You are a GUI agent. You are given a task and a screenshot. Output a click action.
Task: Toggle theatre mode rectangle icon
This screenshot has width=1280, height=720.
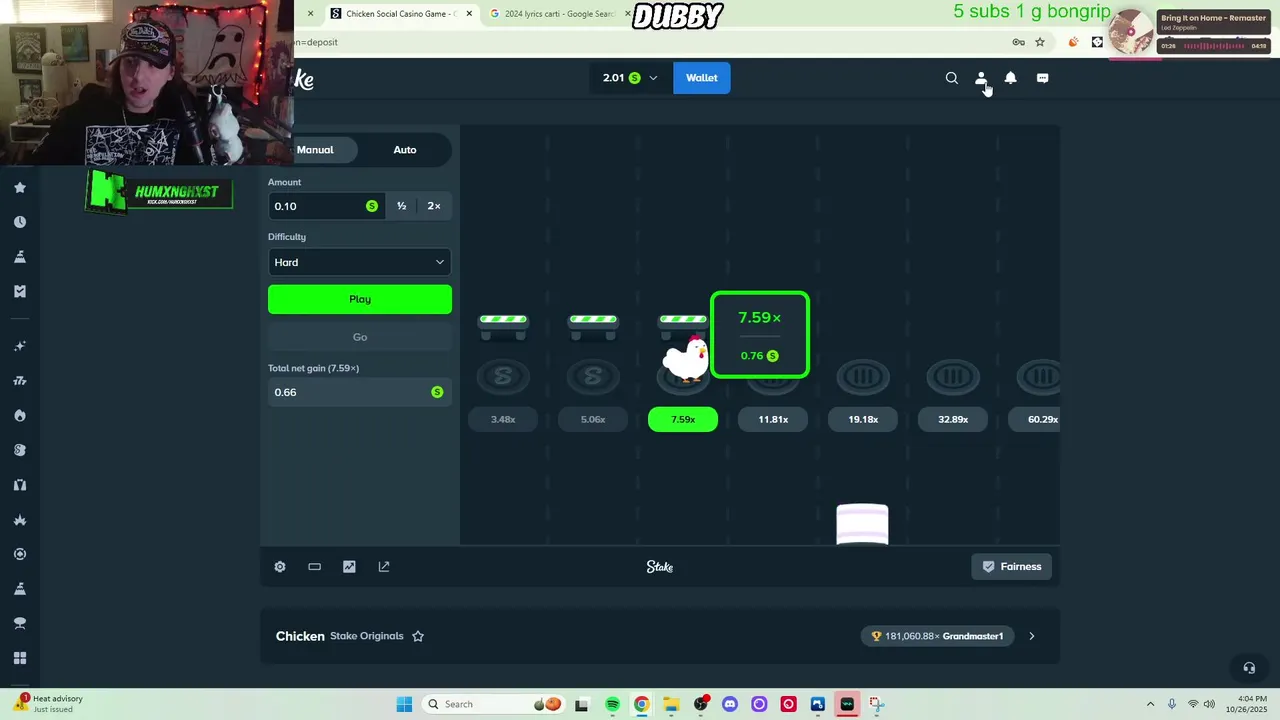click(x=314, y=567)
